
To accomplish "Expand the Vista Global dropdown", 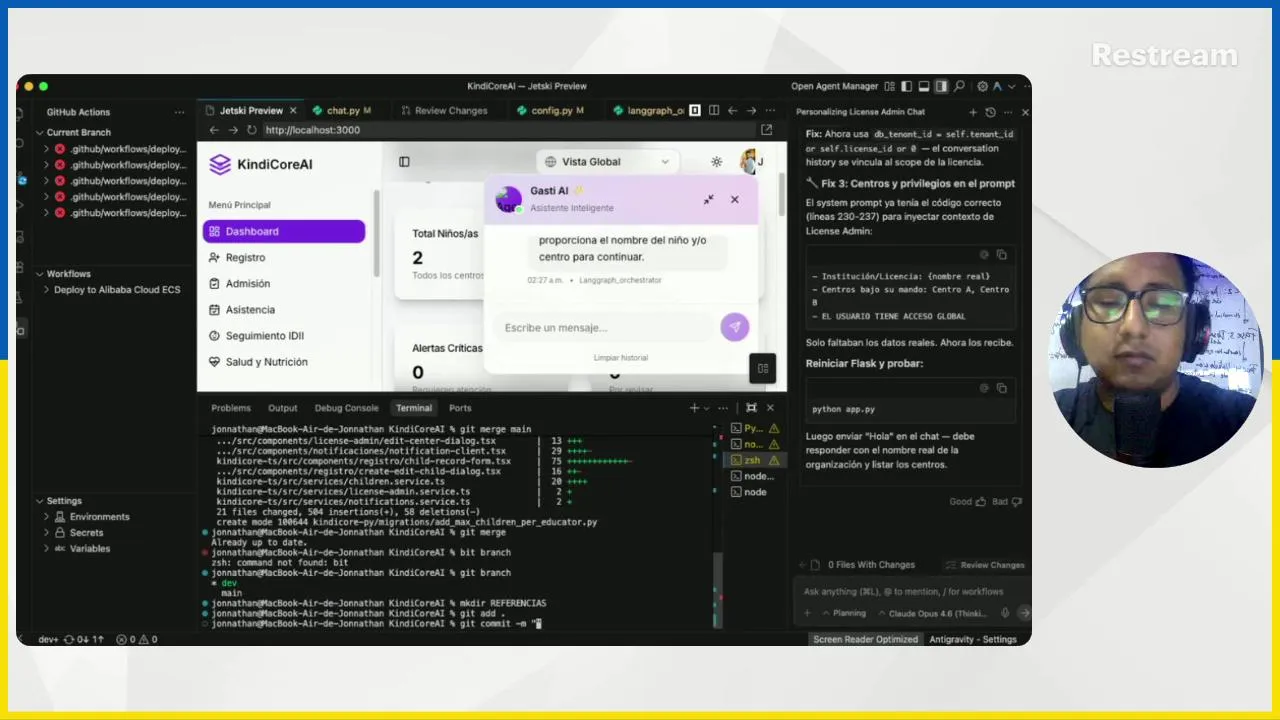I will pyautogui.click(x=606, y=162).
